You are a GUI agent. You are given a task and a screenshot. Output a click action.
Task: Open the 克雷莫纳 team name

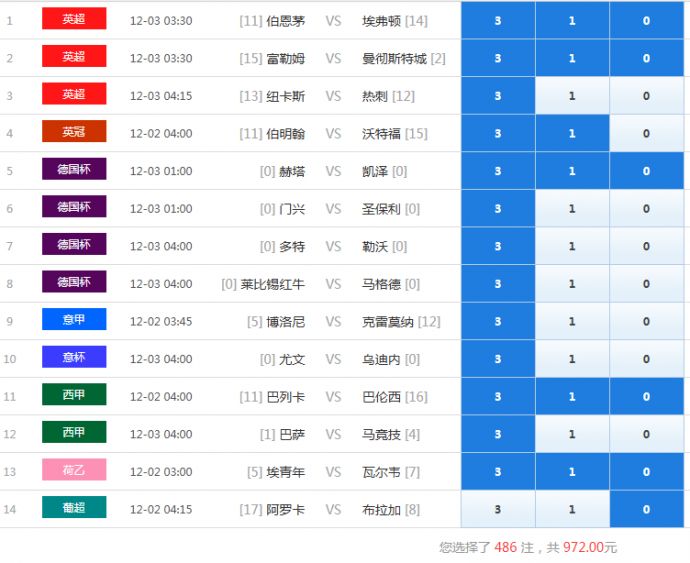pyautogui.click(x=388, y=322)
